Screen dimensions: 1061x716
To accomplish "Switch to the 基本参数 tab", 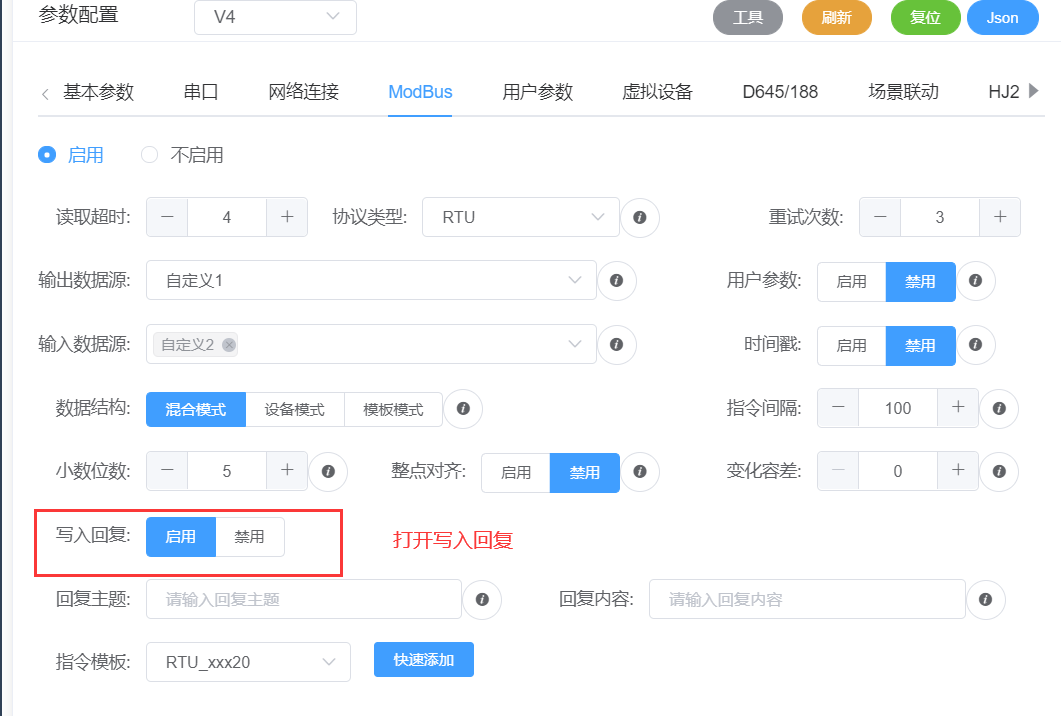I will click(x=99, y=92).
